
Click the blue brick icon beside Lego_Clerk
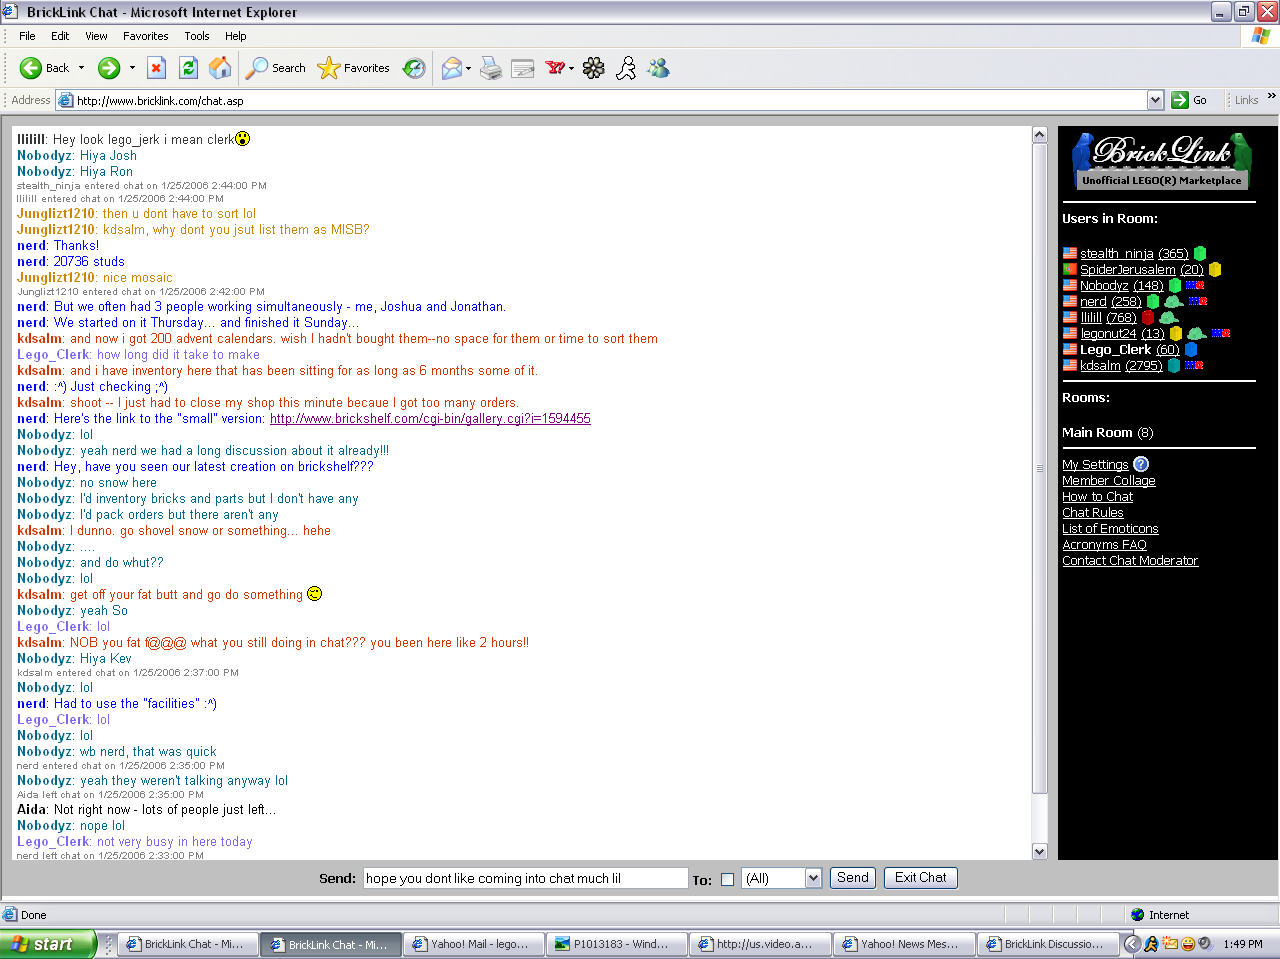tap(1190, 350)
